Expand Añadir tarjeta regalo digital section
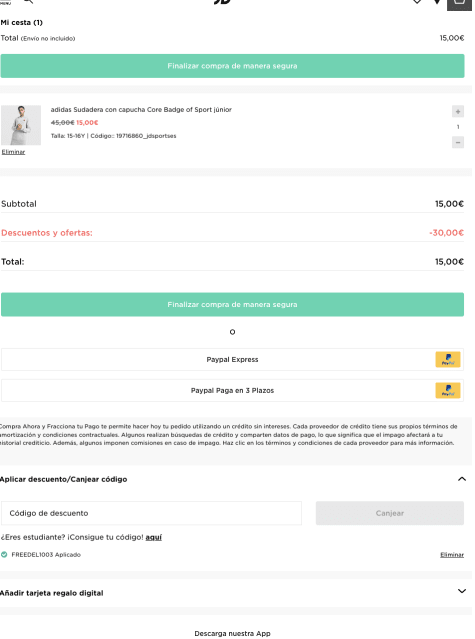The image size is (475, 639). point(462,591)
